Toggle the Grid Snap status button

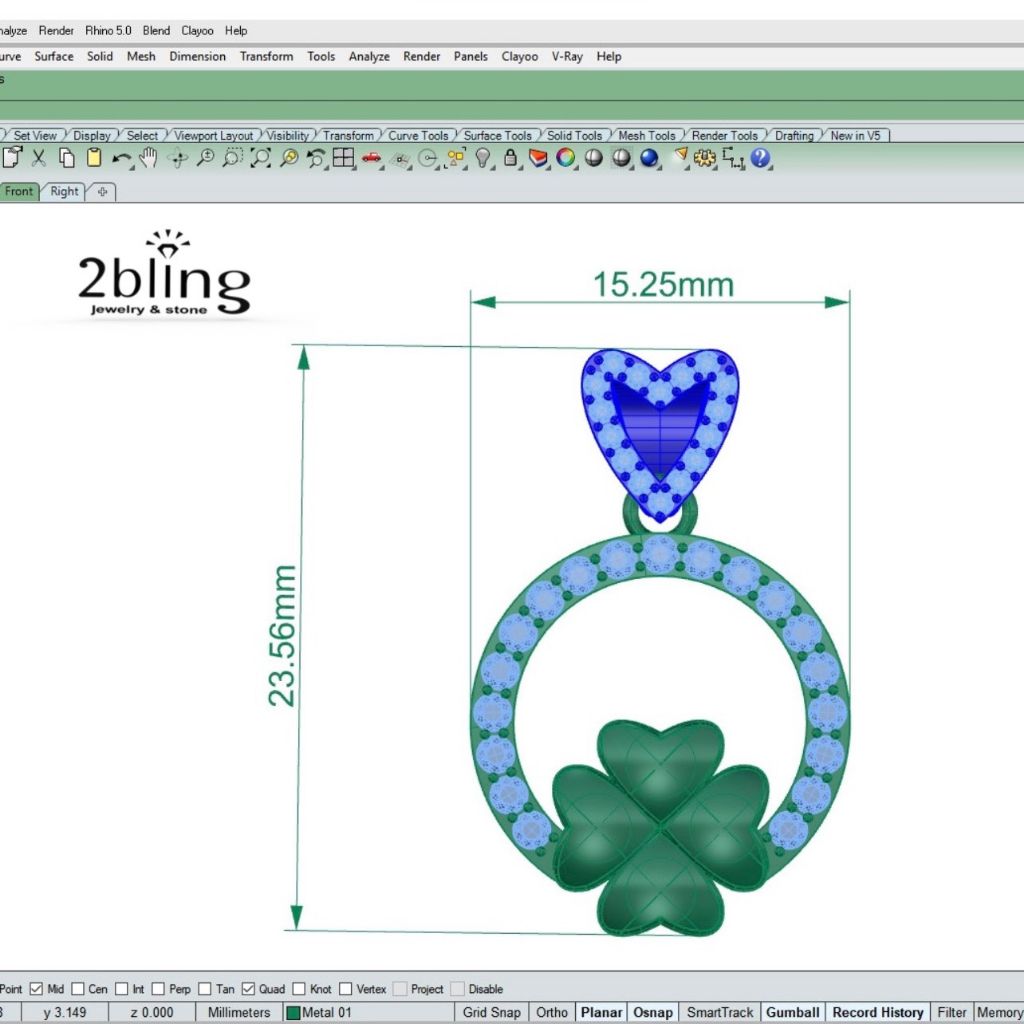pyautogui.click(x=491, y=1012)
